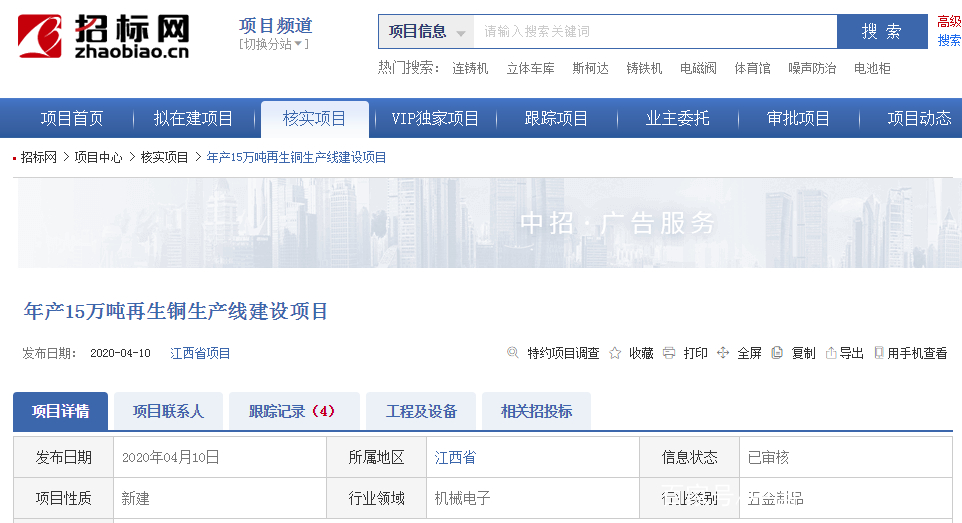Click the 全屏 fullscreen arrows icon
Screen dimensions: 962x523
coord(723,353)
